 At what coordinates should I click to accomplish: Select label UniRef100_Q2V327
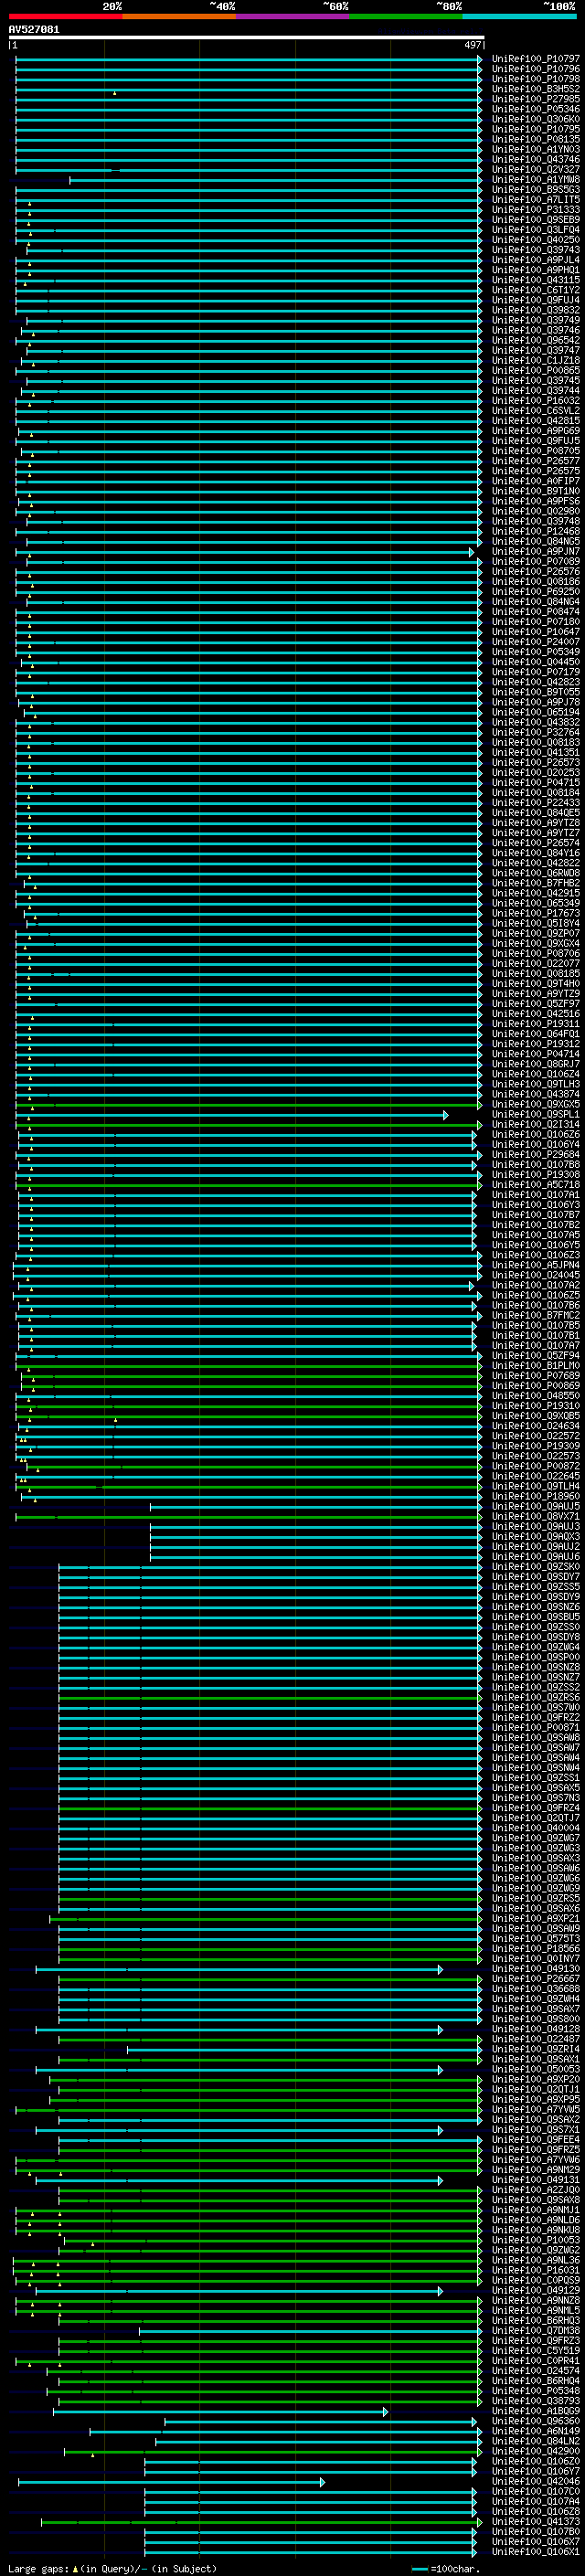536,169
